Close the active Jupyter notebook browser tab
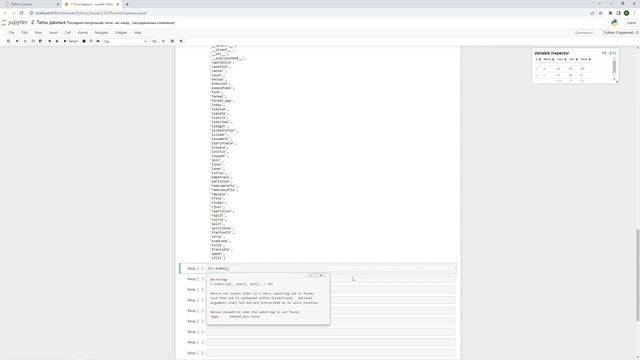640x360 pixels. [x=118, y=4]
